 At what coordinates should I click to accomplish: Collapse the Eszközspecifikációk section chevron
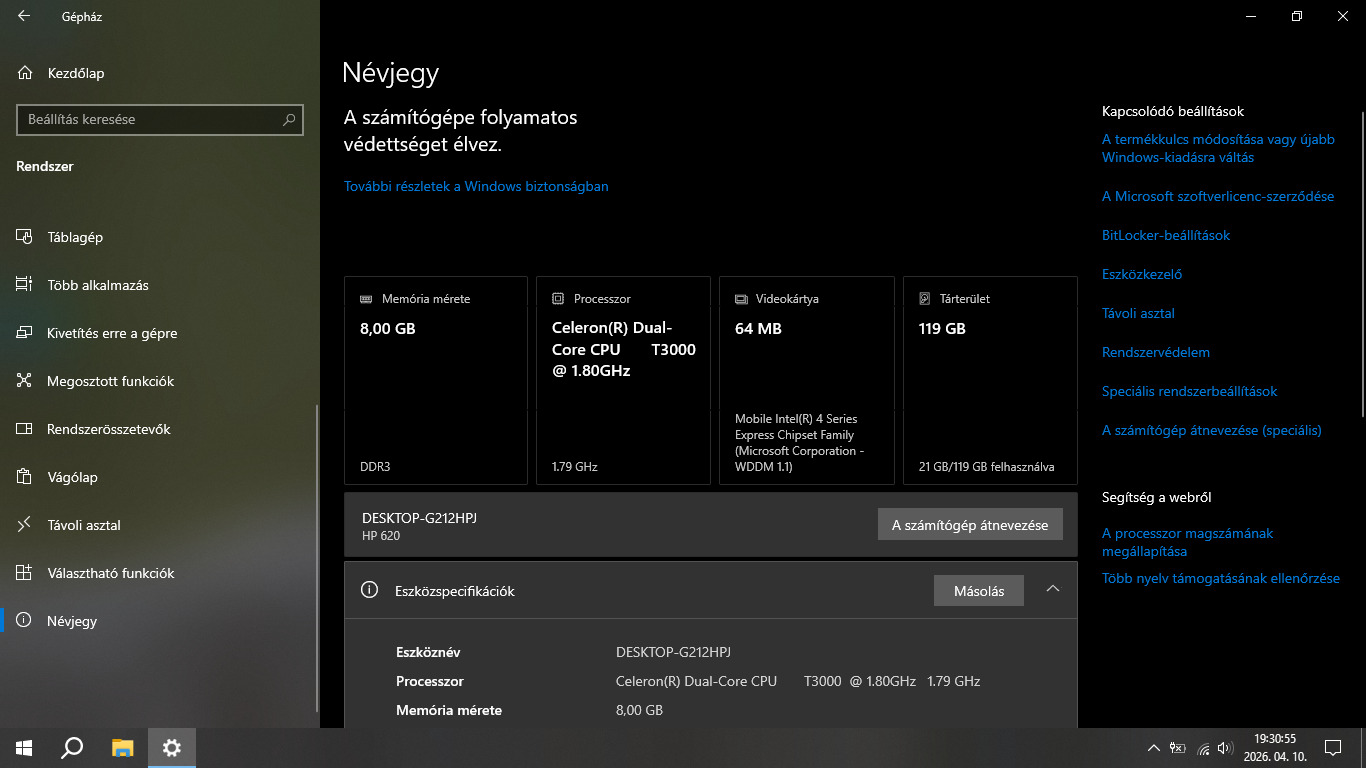click(x=1052, y=590)
